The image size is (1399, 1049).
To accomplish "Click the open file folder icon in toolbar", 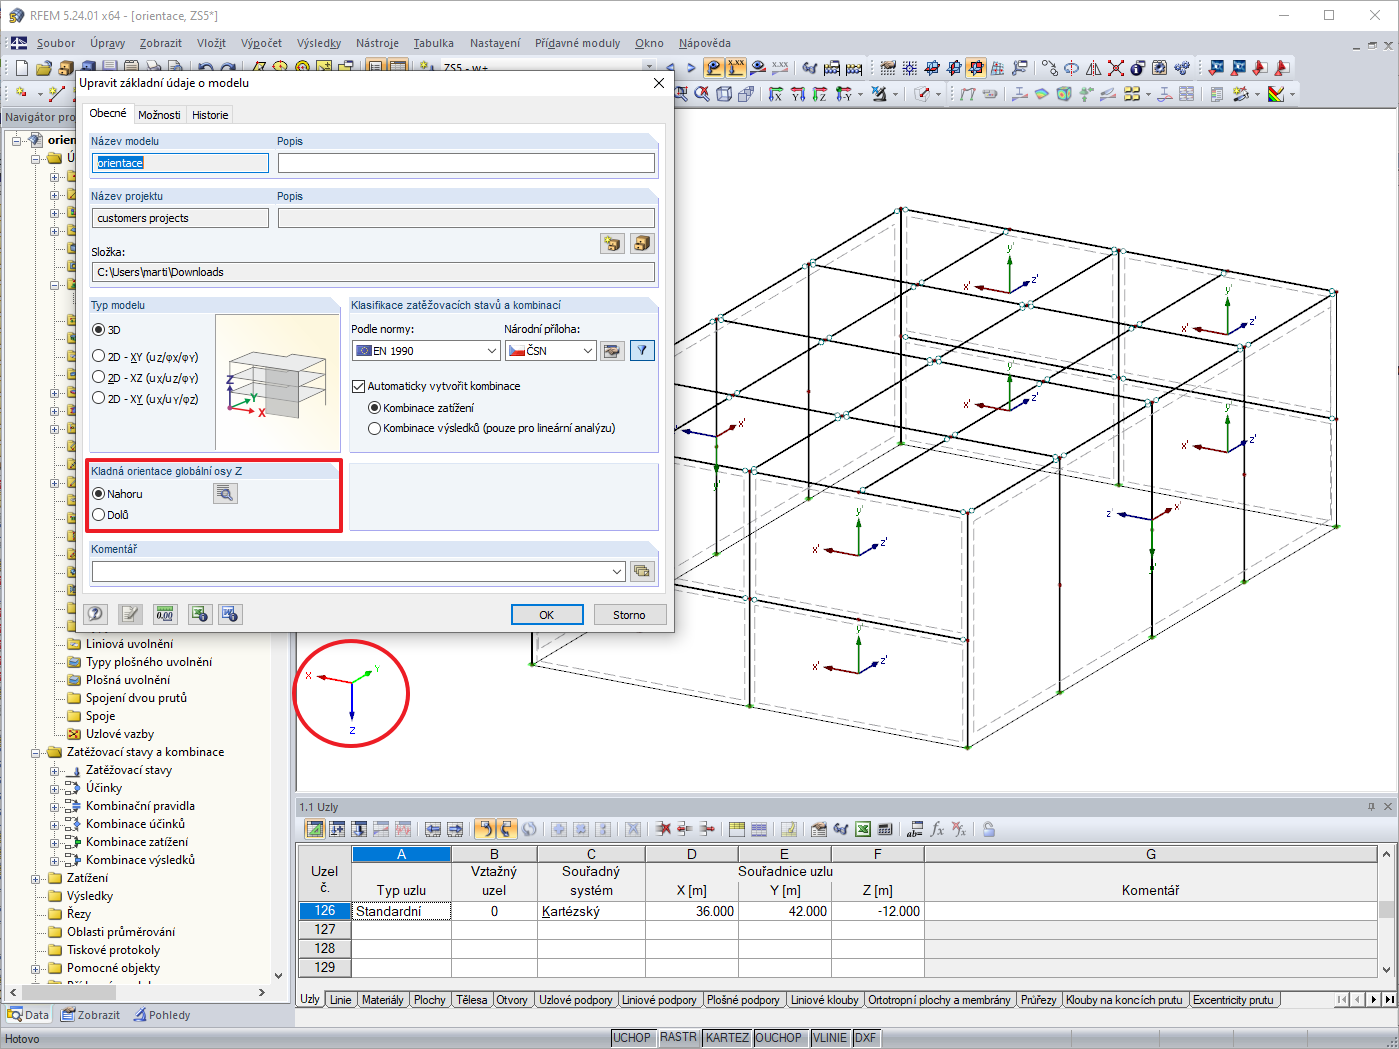I will pyautogui.click(x=44, y=68).
